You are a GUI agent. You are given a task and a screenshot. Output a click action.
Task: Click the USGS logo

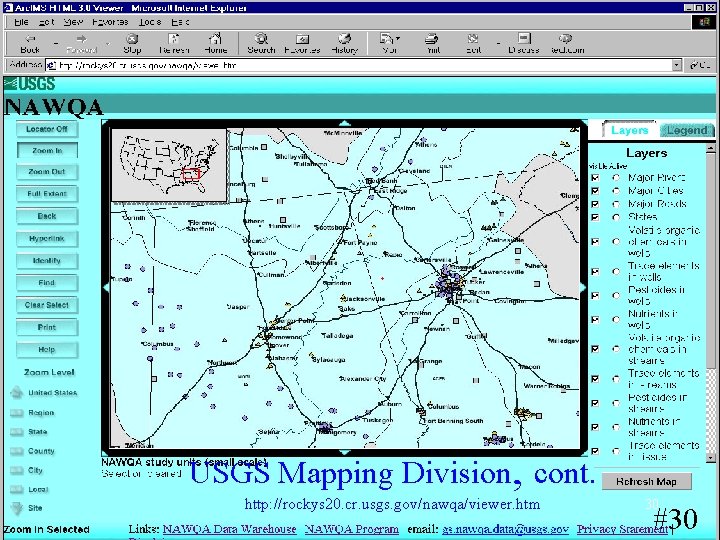click(30, 84)
